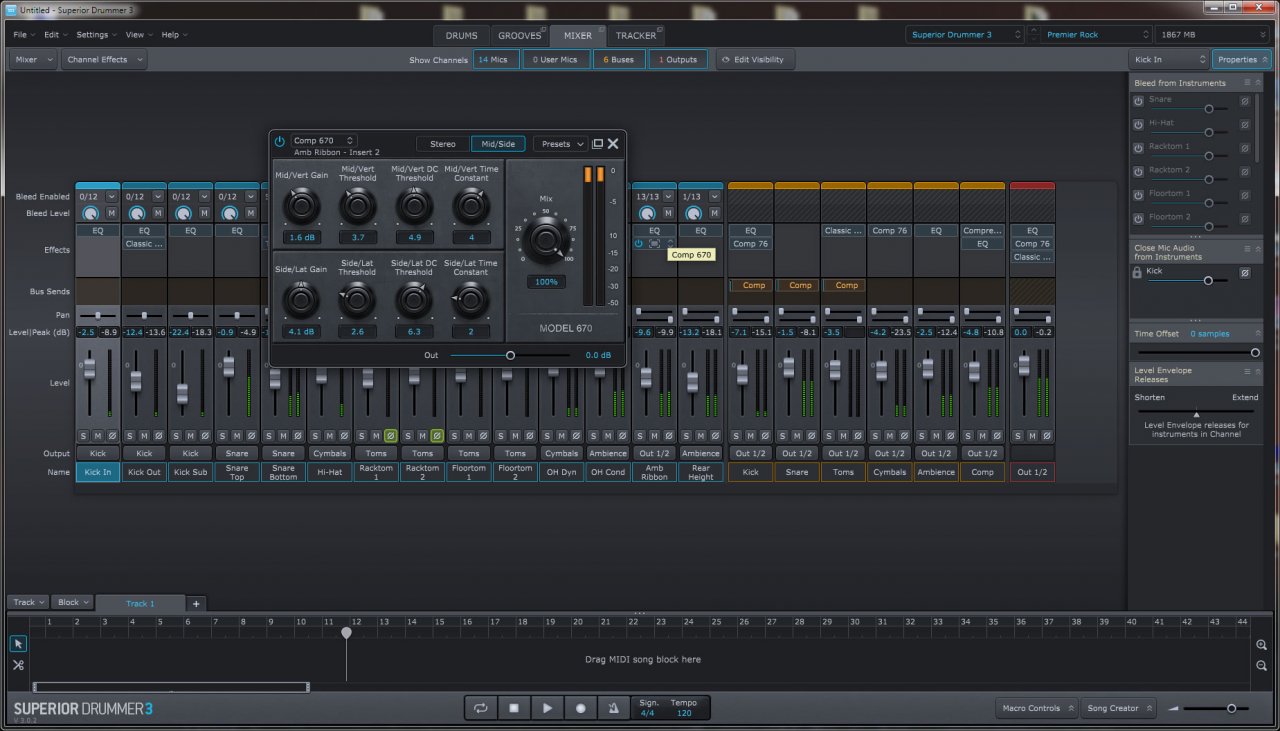Click the Record button
1280x731 pixels.
tap(580, 708)
